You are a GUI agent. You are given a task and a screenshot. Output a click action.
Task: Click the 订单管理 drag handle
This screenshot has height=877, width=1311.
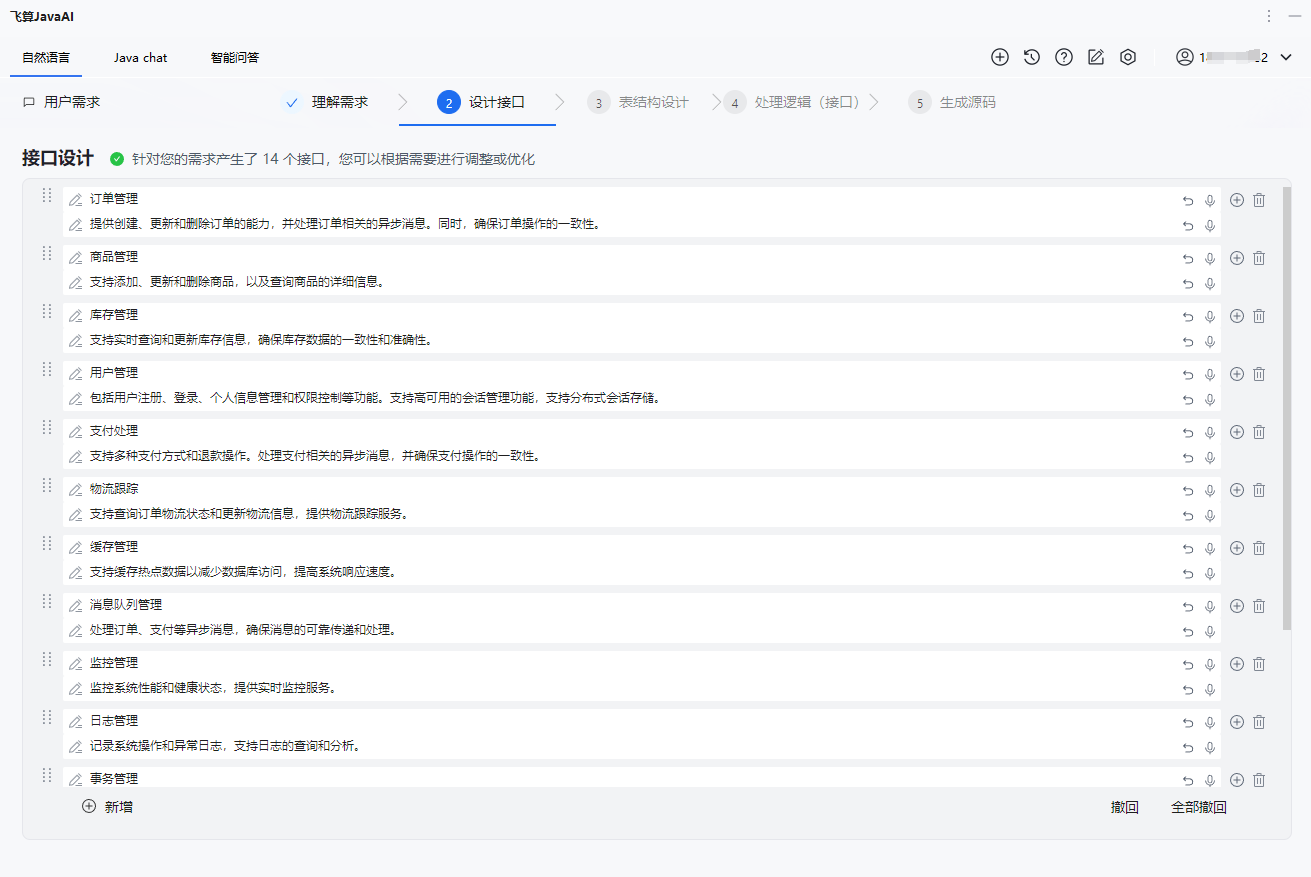[46, 195]
